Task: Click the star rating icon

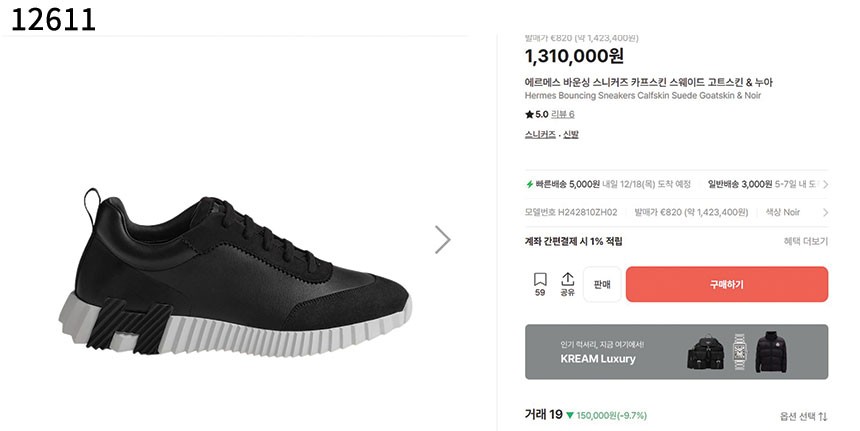Action: pos(529,115)
